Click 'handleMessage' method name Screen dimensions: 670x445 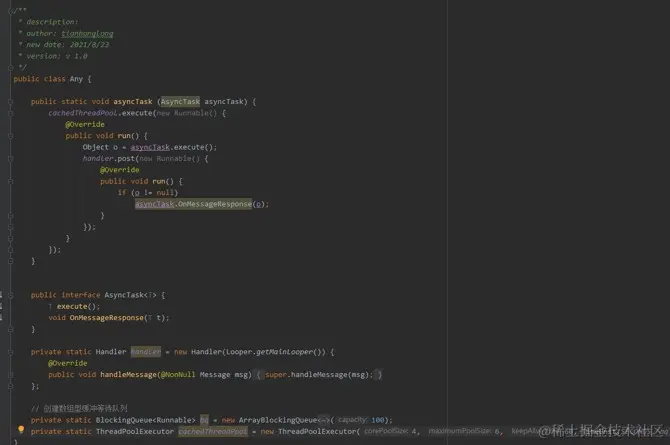tap(129, 374)
